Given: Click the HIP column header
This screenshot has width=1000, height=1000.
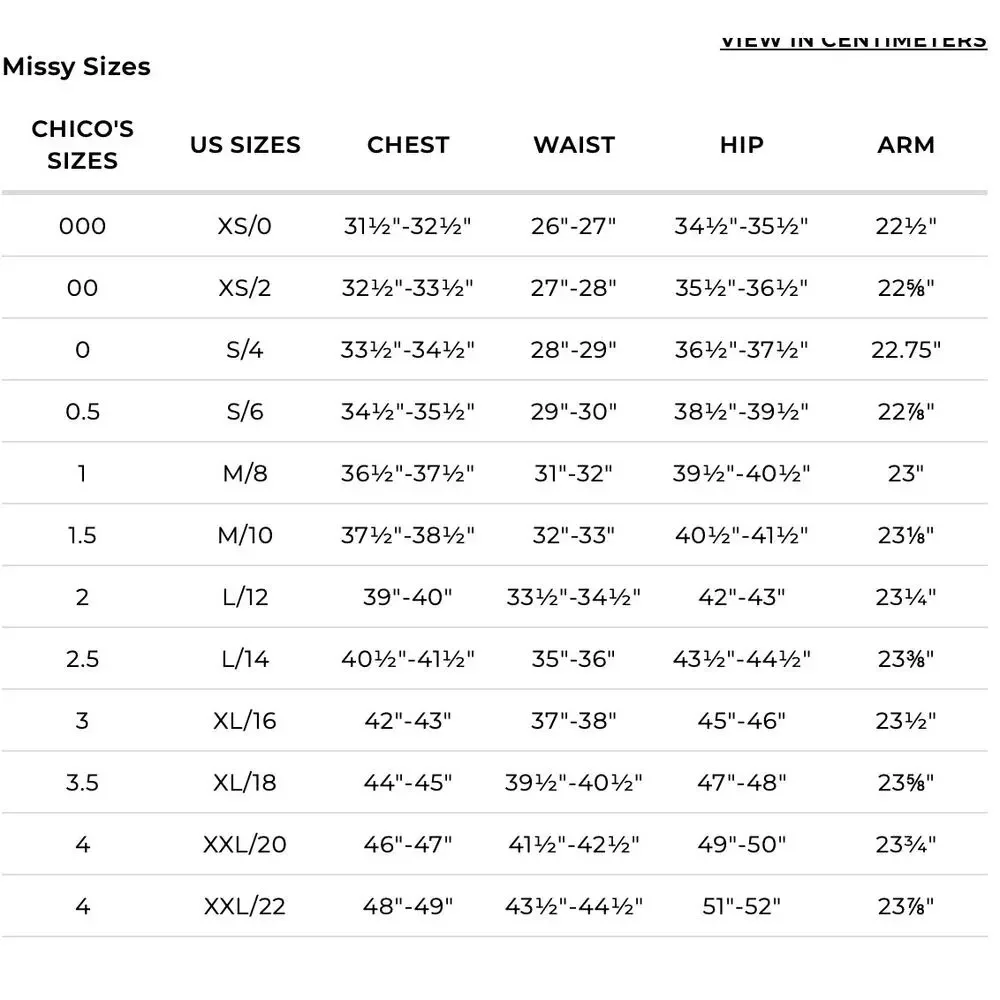Looking at the screenshot, I should 742,145.
